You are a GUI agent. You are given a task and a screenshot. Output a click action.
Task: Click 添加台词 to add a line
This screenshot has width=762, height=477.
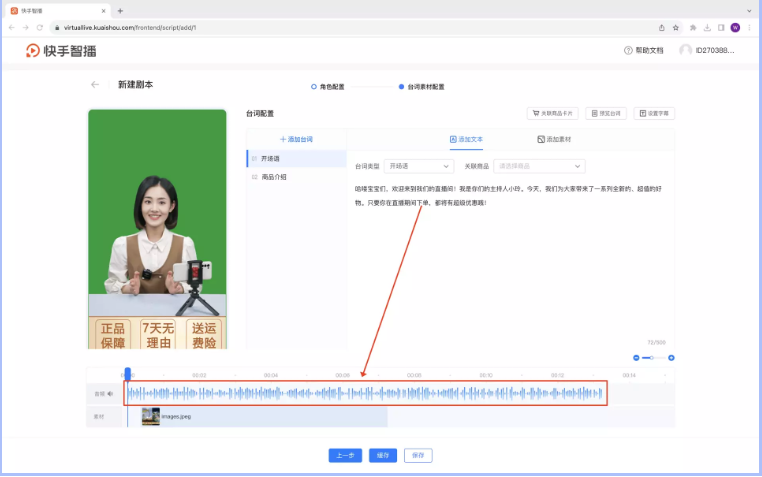point(296,139)
